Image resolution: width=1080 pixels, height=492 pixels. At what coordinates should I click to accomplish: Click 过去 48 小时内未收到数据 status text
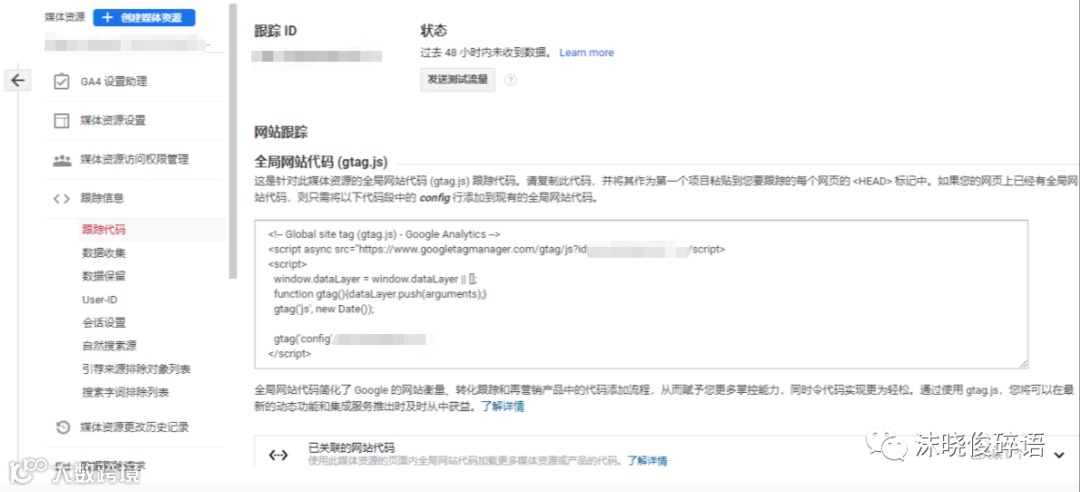point(486,53)
